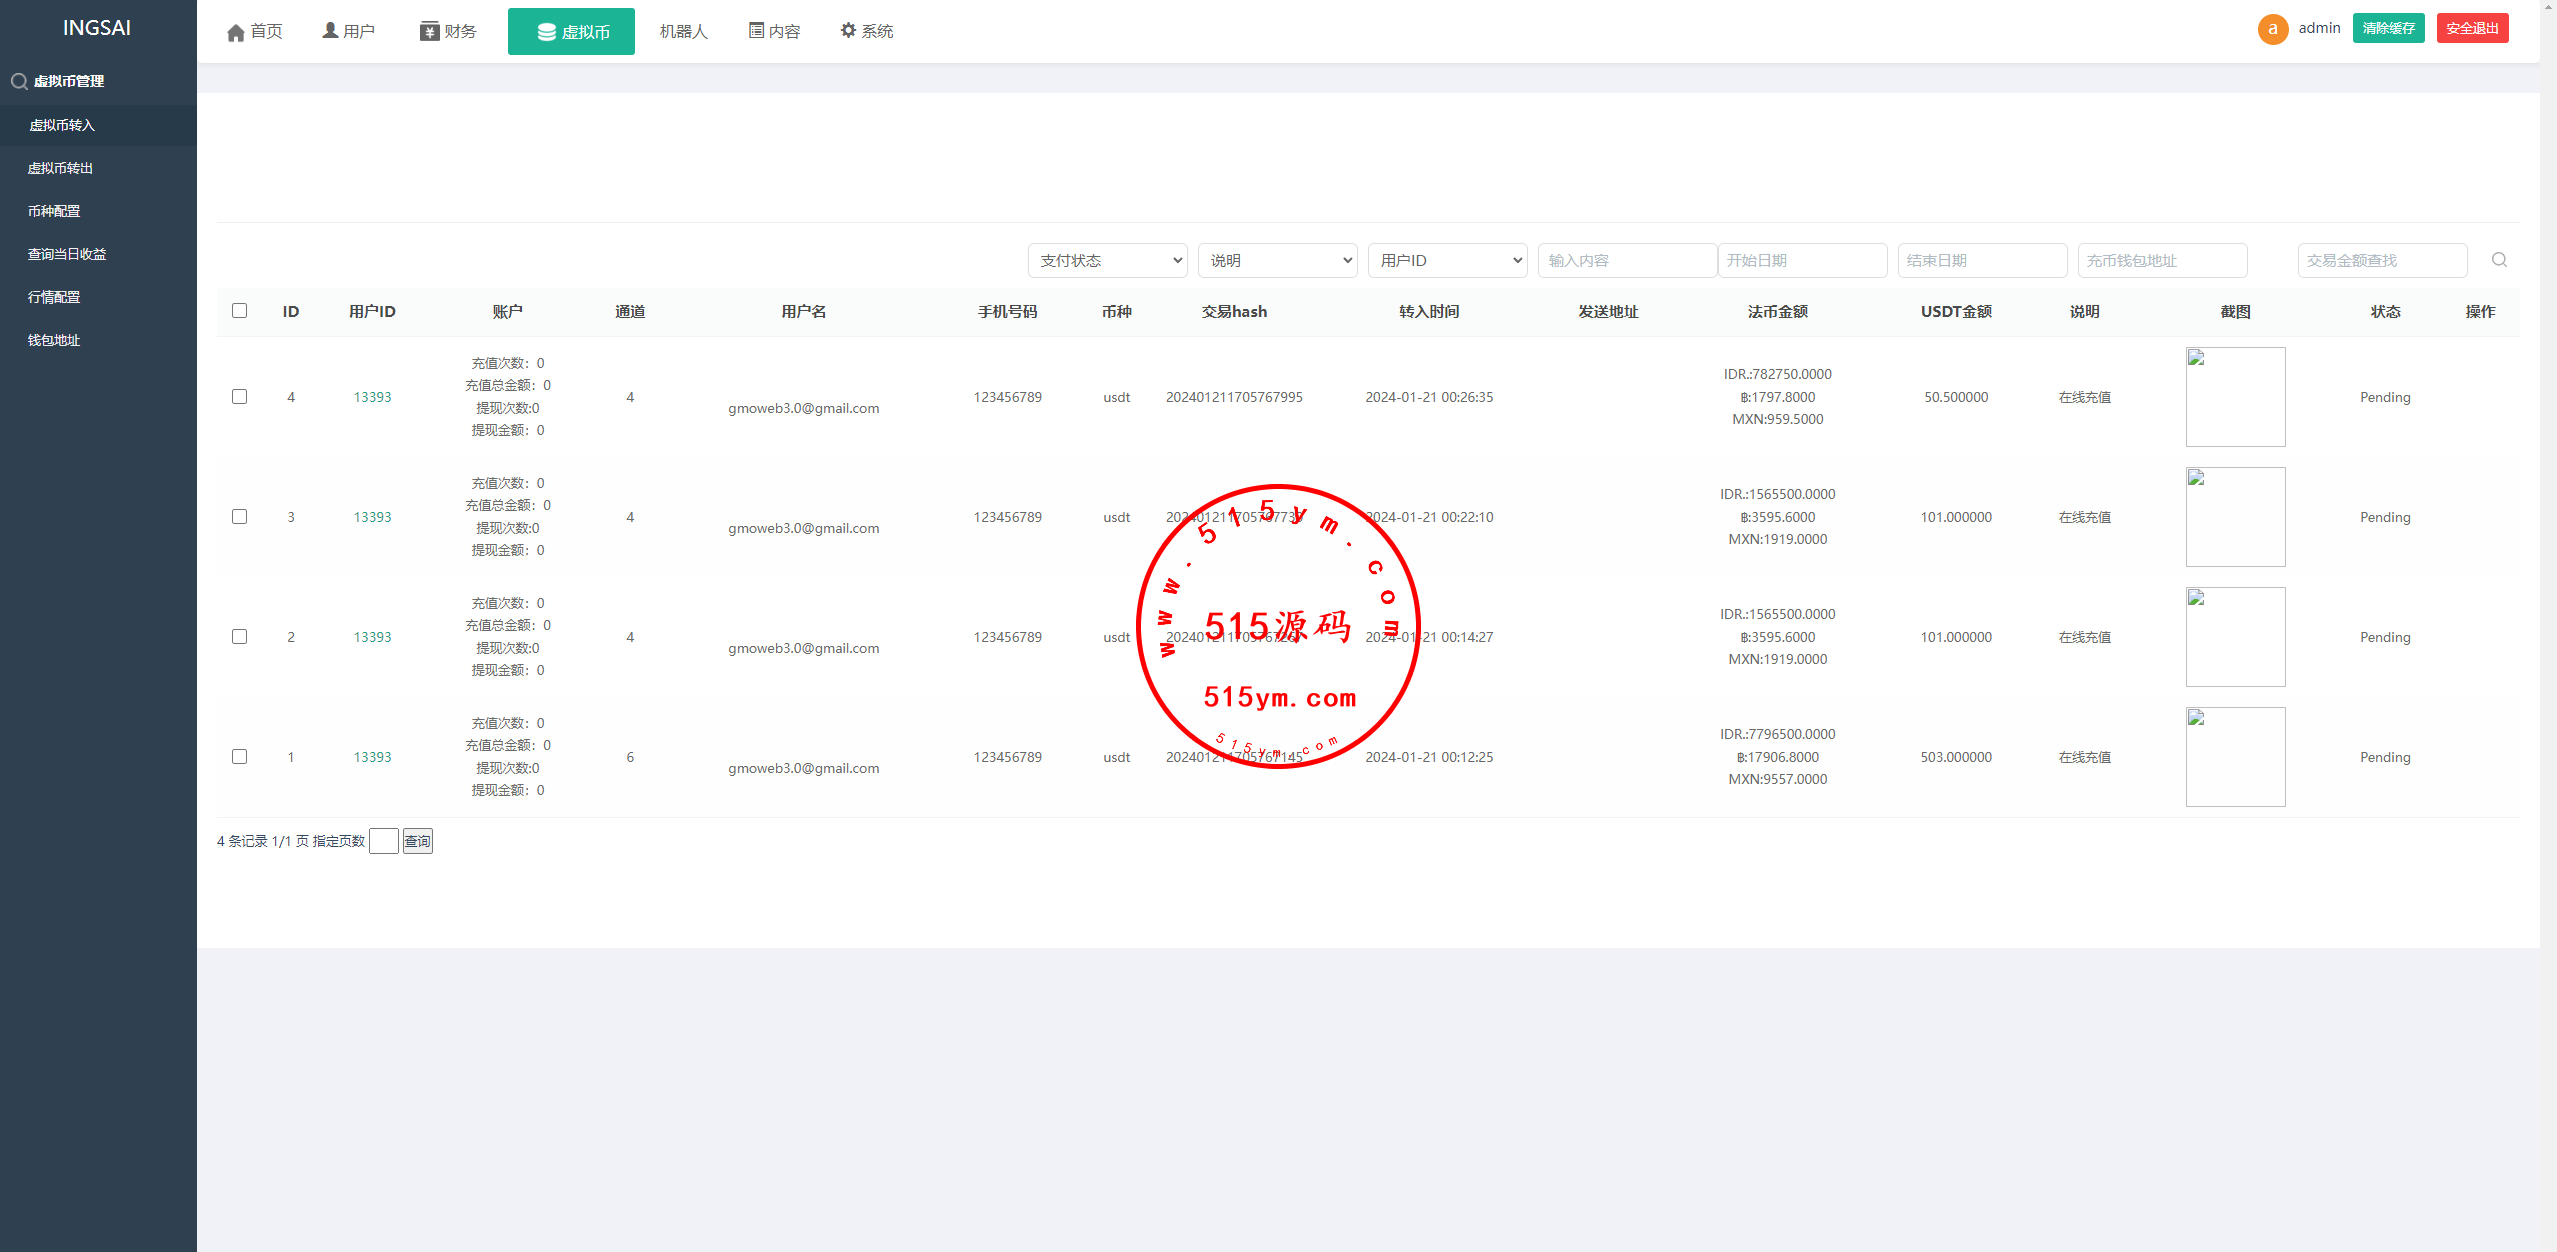2557x1252 pixels.
Task: Expand the 用户ID filter dropdown
Action: tap(1447, 260)
